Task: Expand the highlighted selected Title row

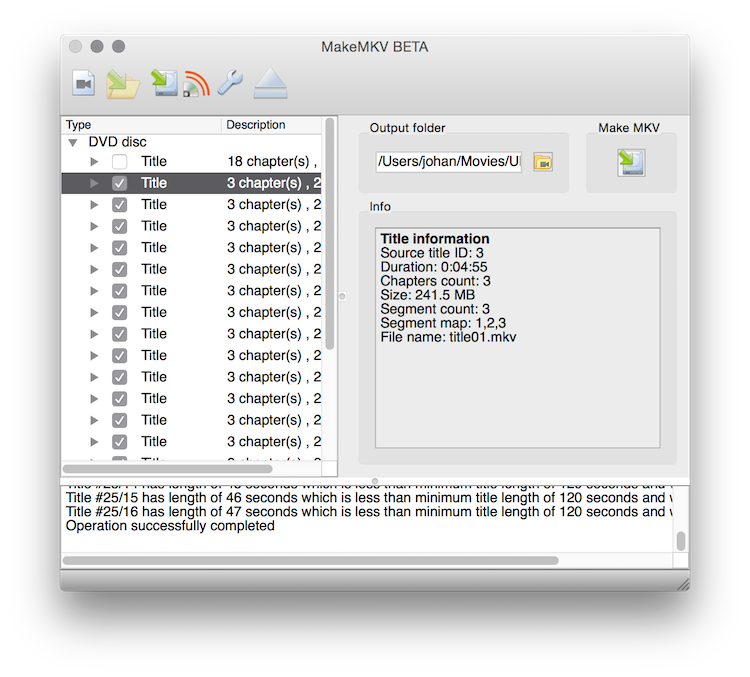Action: click(x=94, y=183)
